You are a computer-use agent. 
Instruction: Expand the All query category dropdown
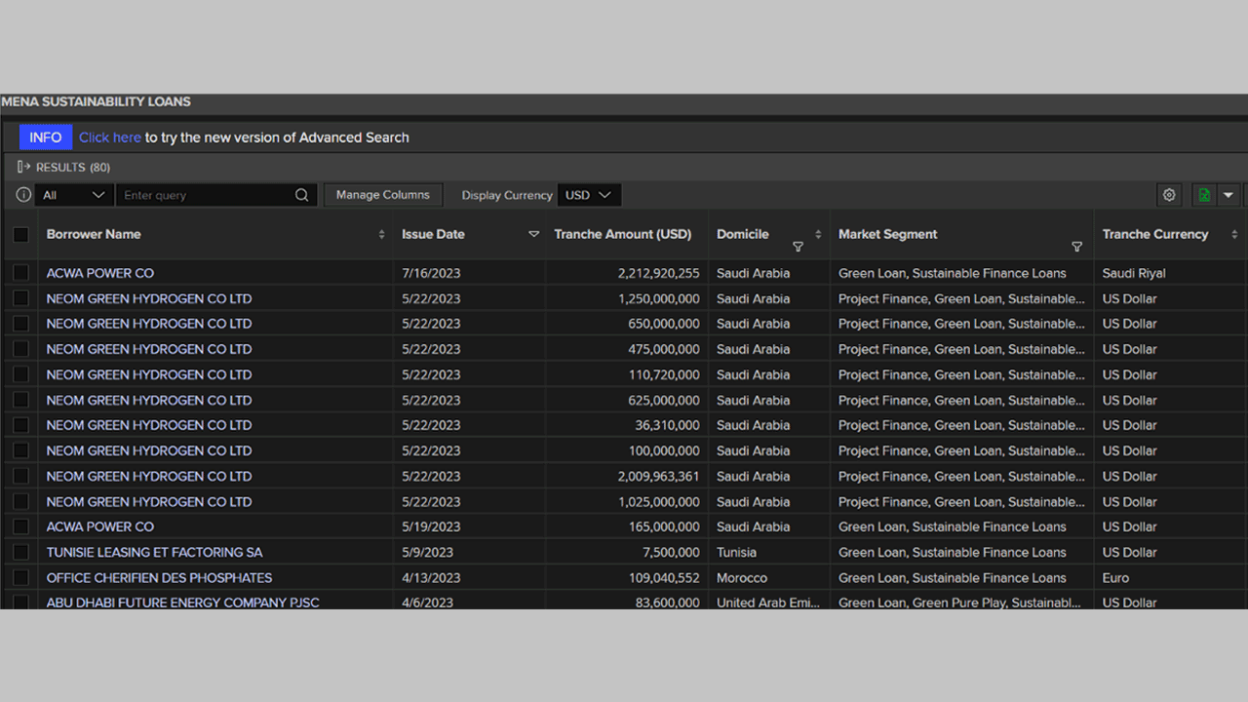tap(73, 194)
